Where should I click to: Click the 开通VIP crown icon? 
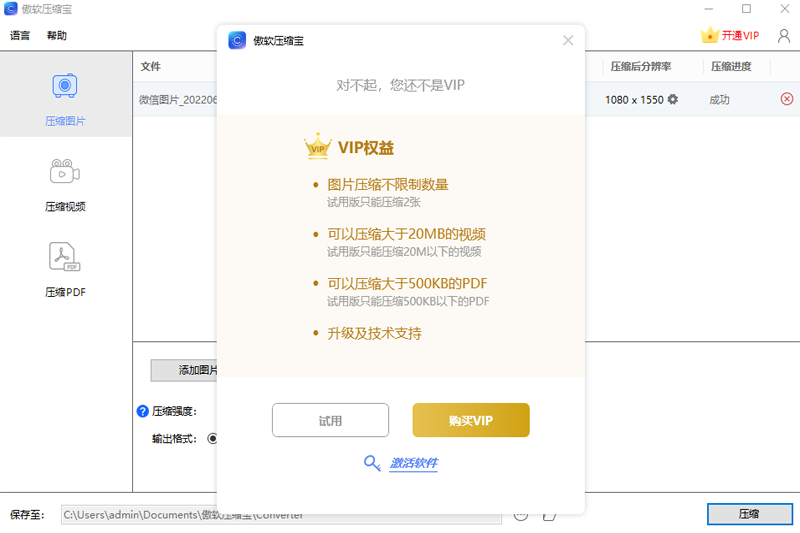(x=710, y=36)
